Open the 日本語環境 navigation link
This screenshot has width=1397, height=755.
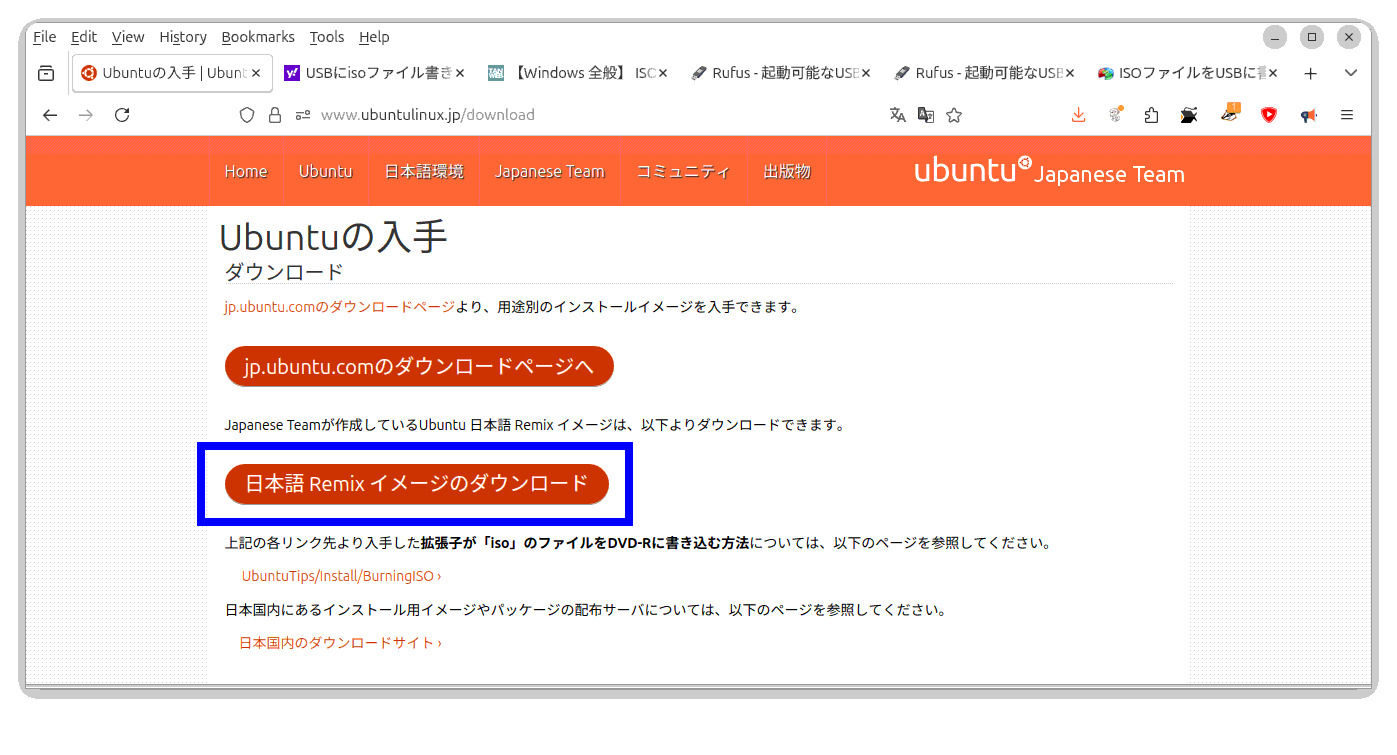(x=424, y=172)
